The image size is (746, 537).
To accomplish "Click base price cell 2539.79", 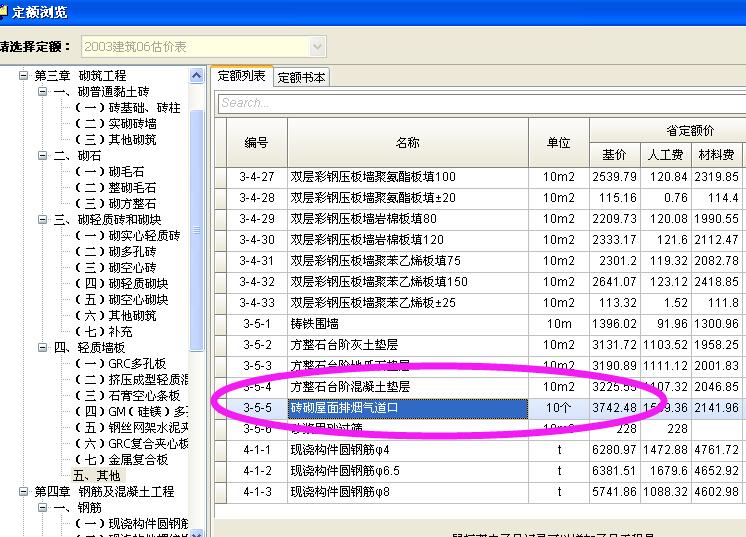I will pos(615,177).
